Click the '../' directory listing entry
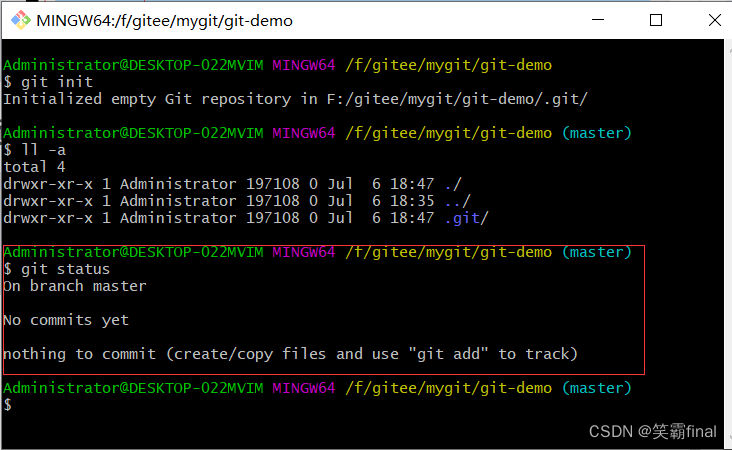Screen dimensions: 732x450 click(458, 201)
